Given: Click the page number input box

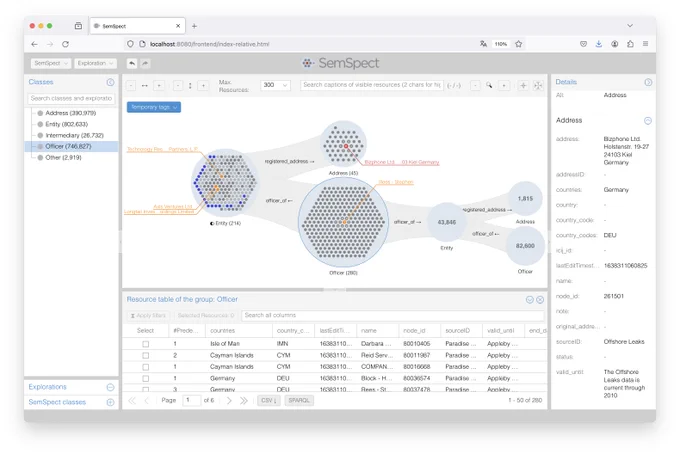Looking at the screenshot, I should point(191,400).
